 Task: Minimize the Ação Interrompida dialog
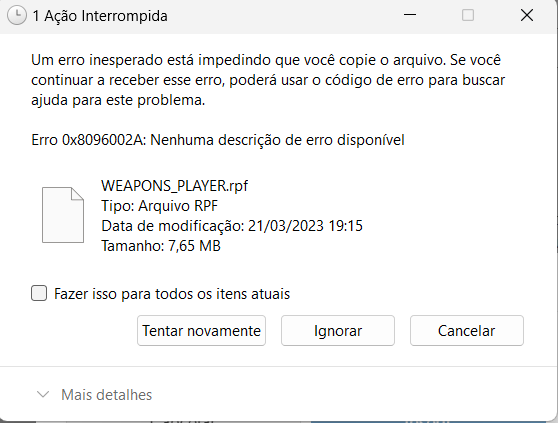point(410,15)
